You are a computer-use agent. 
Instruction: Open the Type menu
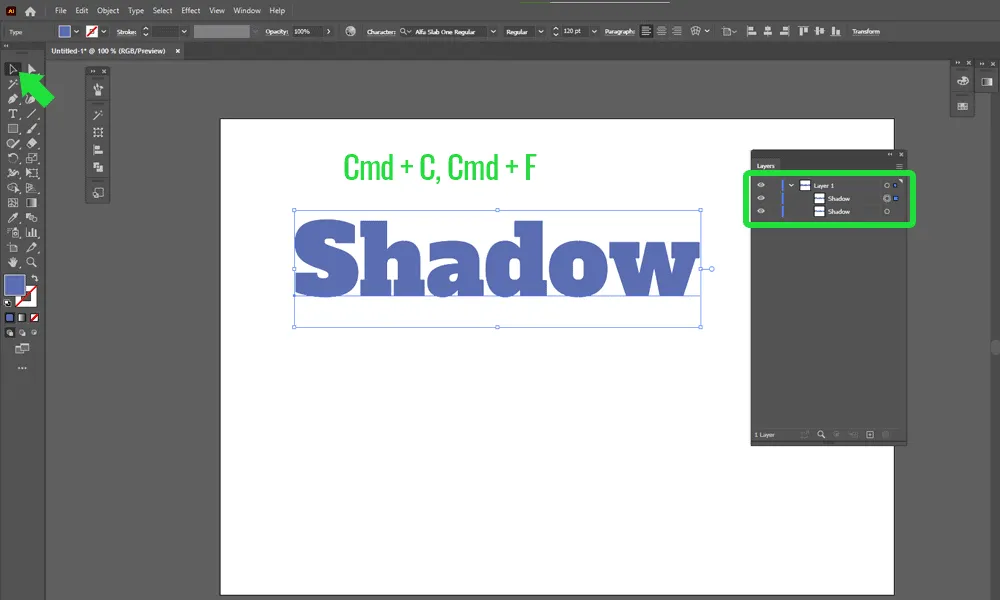click(x=136, y=11)
